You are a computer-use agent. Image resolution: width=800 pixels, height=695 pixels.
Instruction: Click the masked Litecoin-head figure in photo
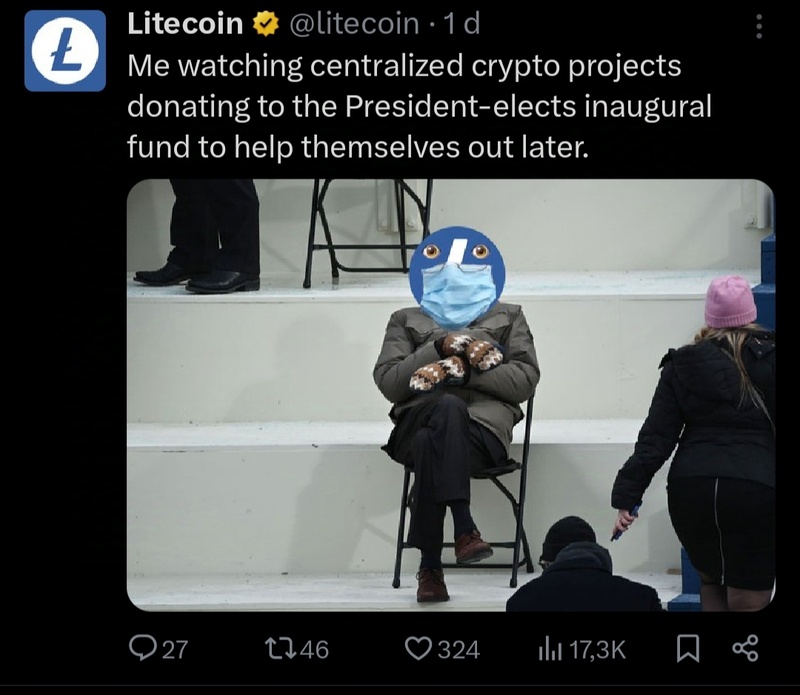pyautogui.click(x=456, y=408)
